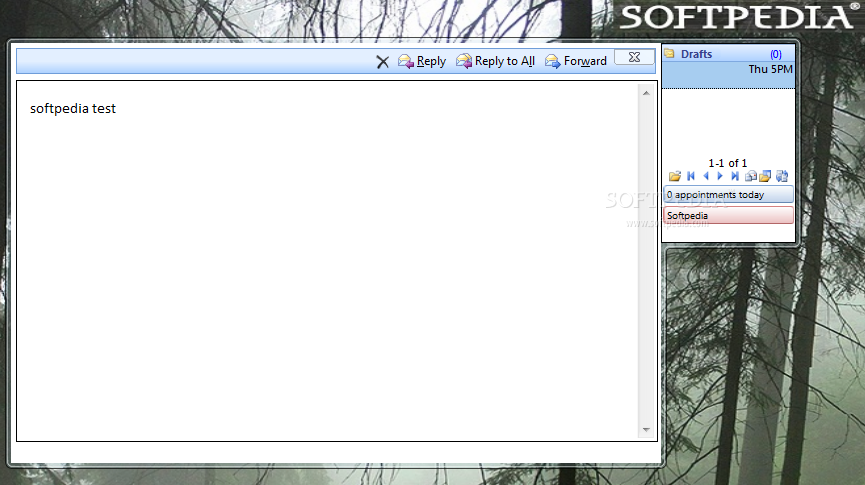Screen dimensions: 865x485
Task: Click the 1-1 of 1 page counter
Action: (728, 163)
